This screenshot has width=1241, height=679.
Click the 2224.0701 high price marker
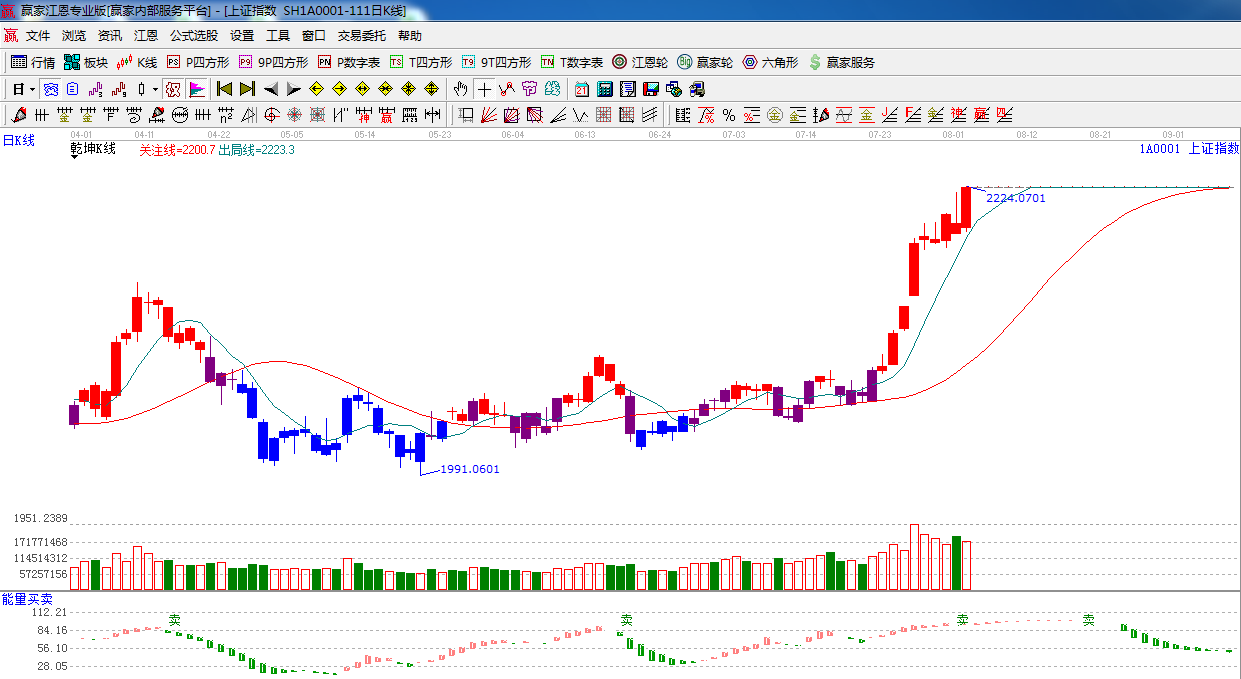tap(1015, 198)
